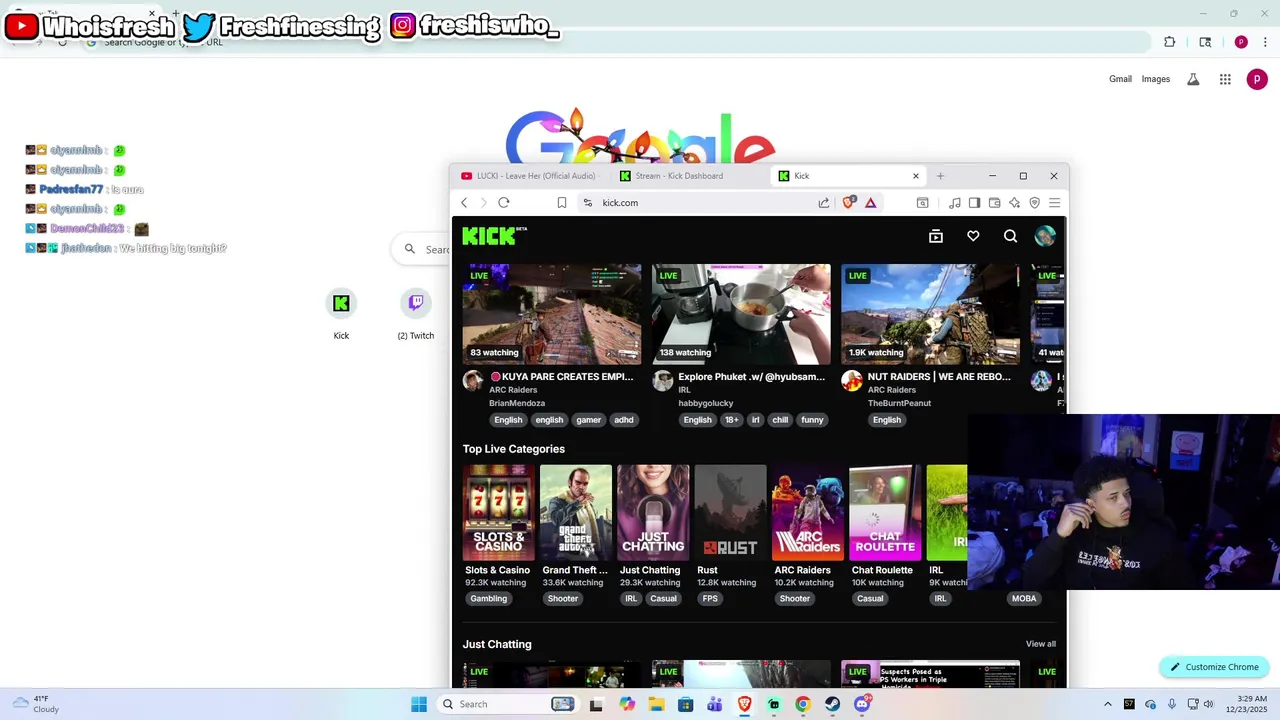Image resolution: width=1280 pixels, height=720 pixels.
Task: Go back in the Brave browser
Action: pyautogui.click(x=464, y=203)
